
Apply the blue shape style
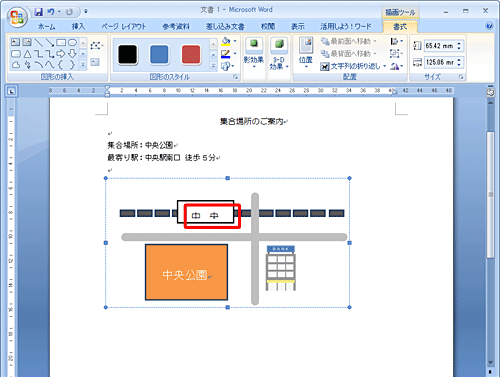tap(159, 55)
